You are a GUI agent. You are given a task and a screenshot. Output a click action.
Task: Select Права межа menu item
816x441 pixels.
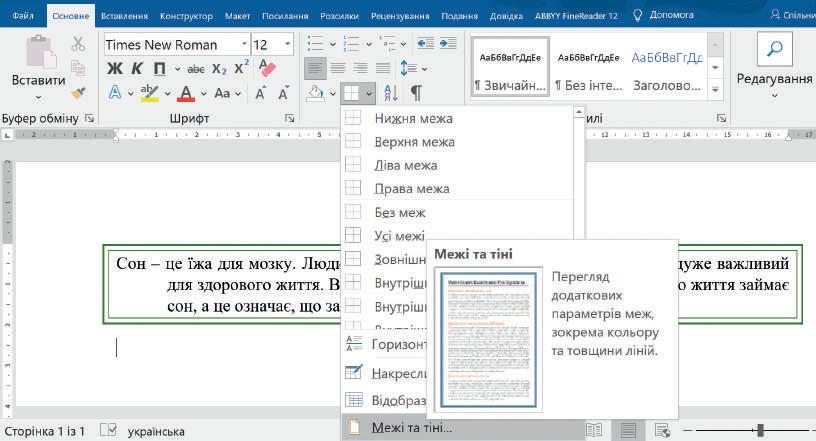[x=458, y=189]
